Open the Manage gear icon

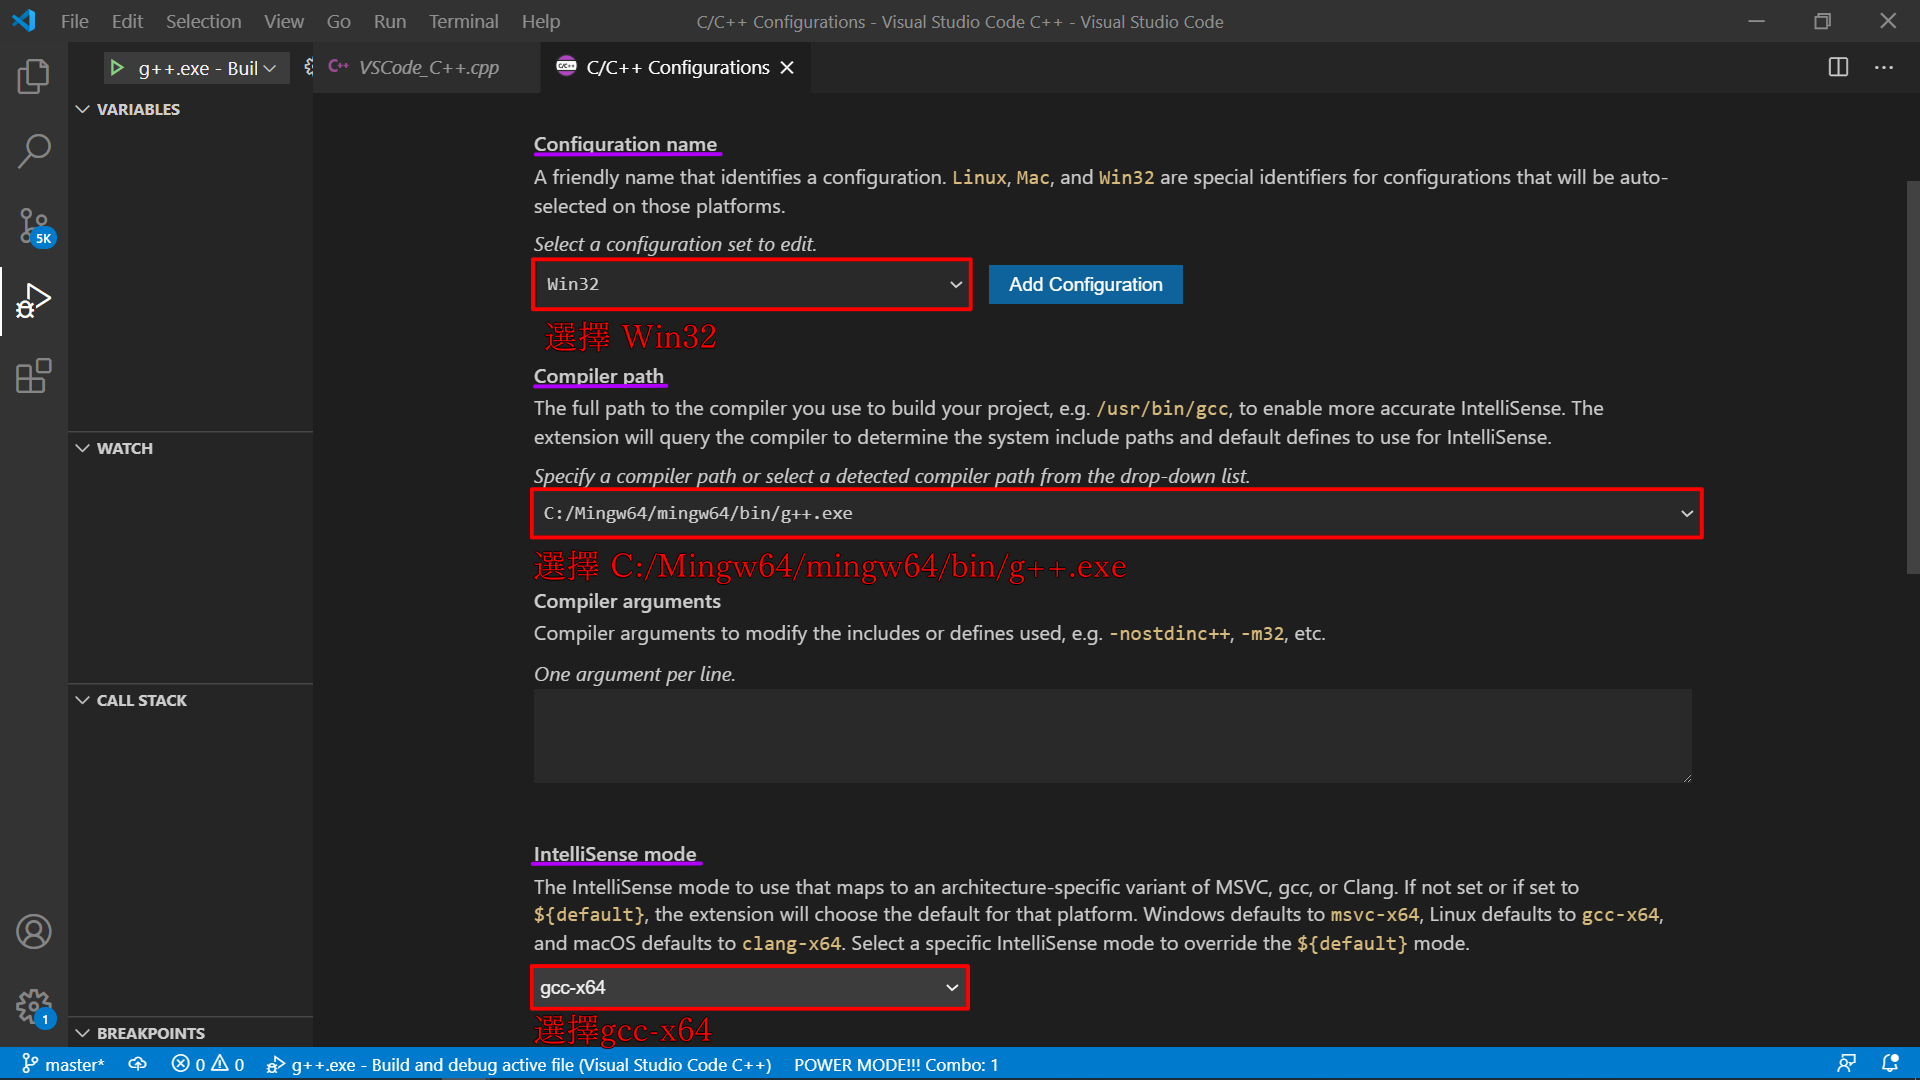[x=33, y=1005]
